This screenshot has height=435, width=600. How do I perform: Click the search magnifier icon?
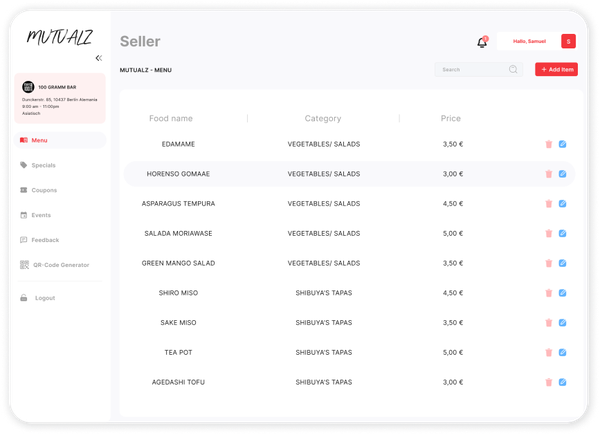(x=513, y=70)
